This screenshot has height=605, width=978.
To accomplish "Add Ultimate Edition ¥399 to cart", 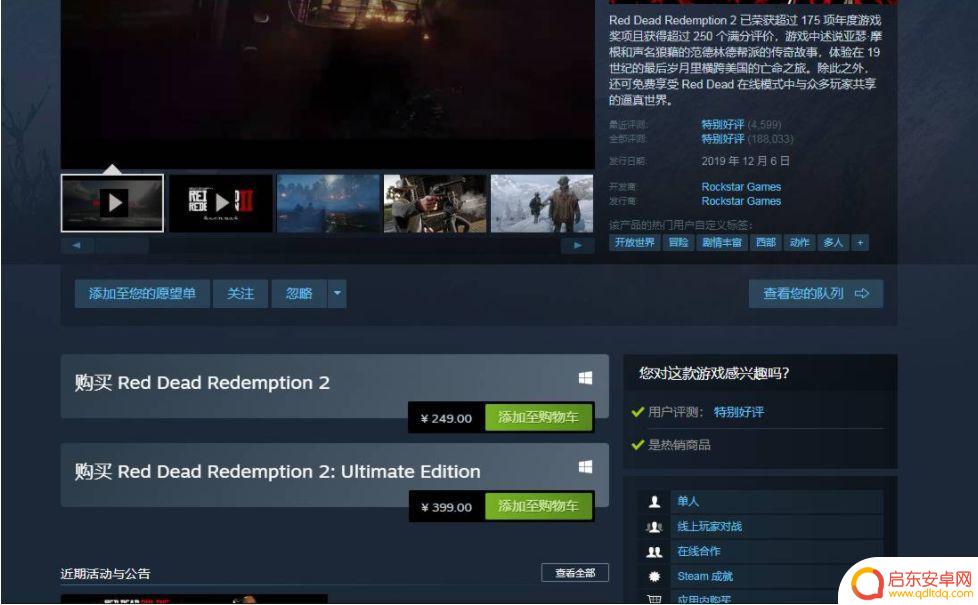I will (x=539, y=506).
